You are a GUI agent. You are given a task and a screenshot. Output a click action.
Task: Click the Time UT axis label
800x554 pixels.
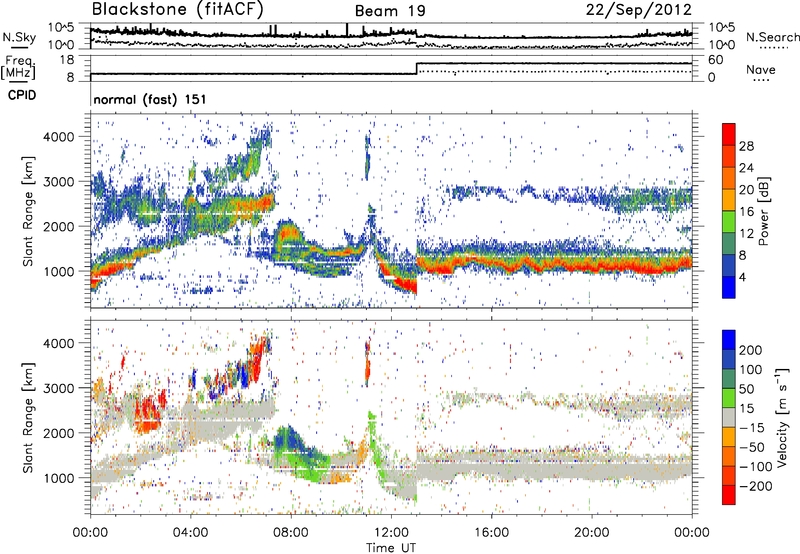point(391,547)
